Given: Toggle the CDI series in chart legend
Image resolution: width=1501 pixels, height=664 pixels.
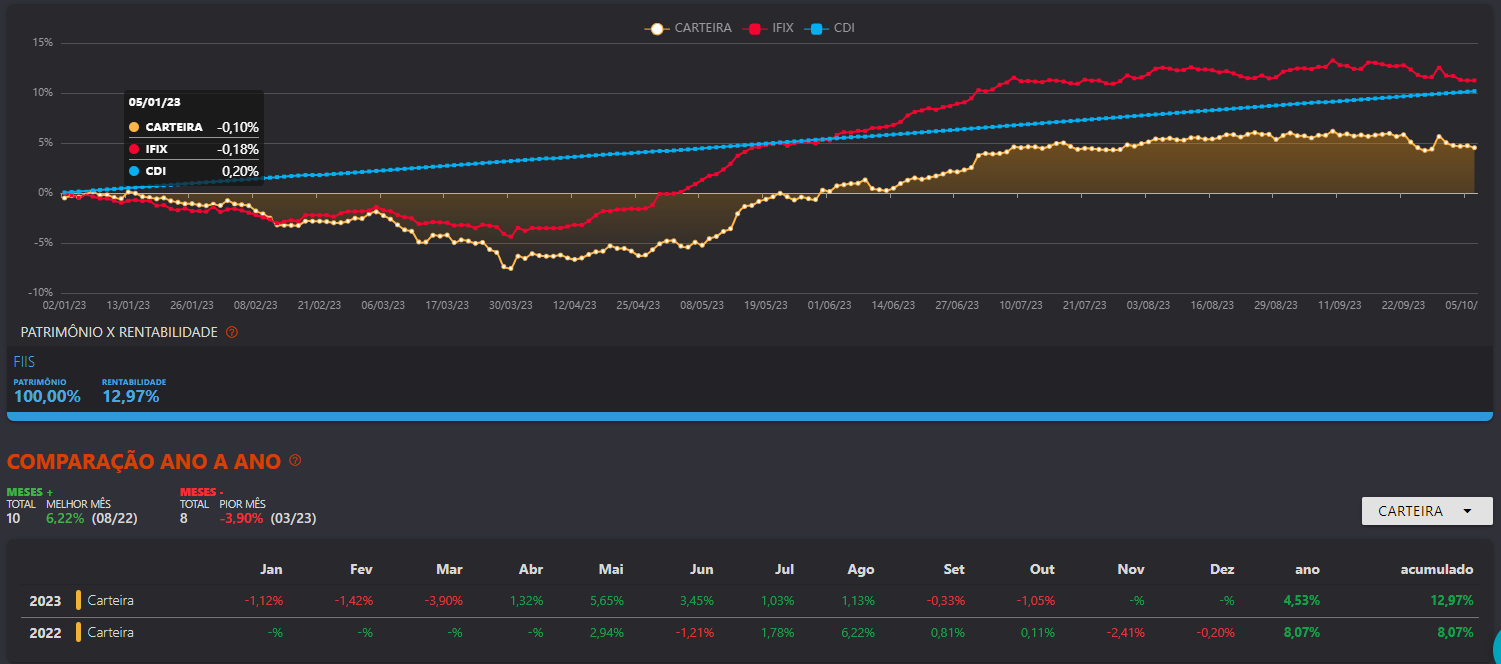Looking at the screenshot, I should [831, 28].
